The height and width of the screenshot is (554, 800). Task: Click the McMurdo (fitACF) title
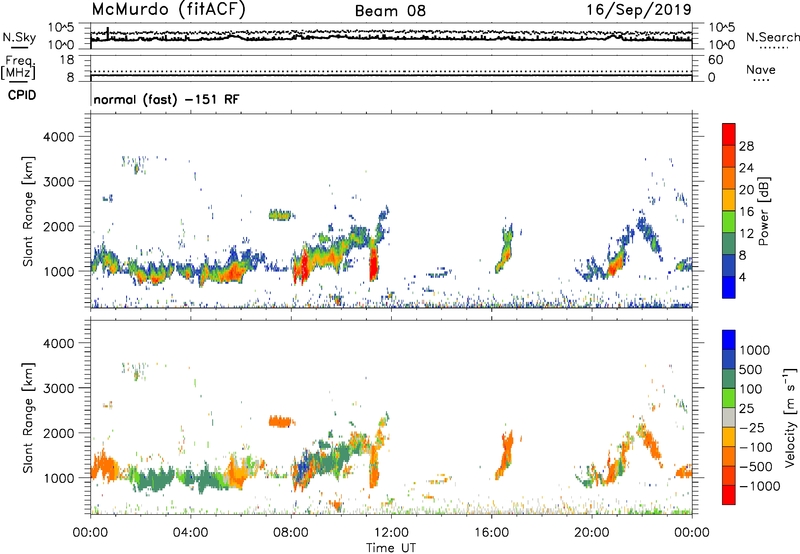pyautogui.click(x=168, y=10)
